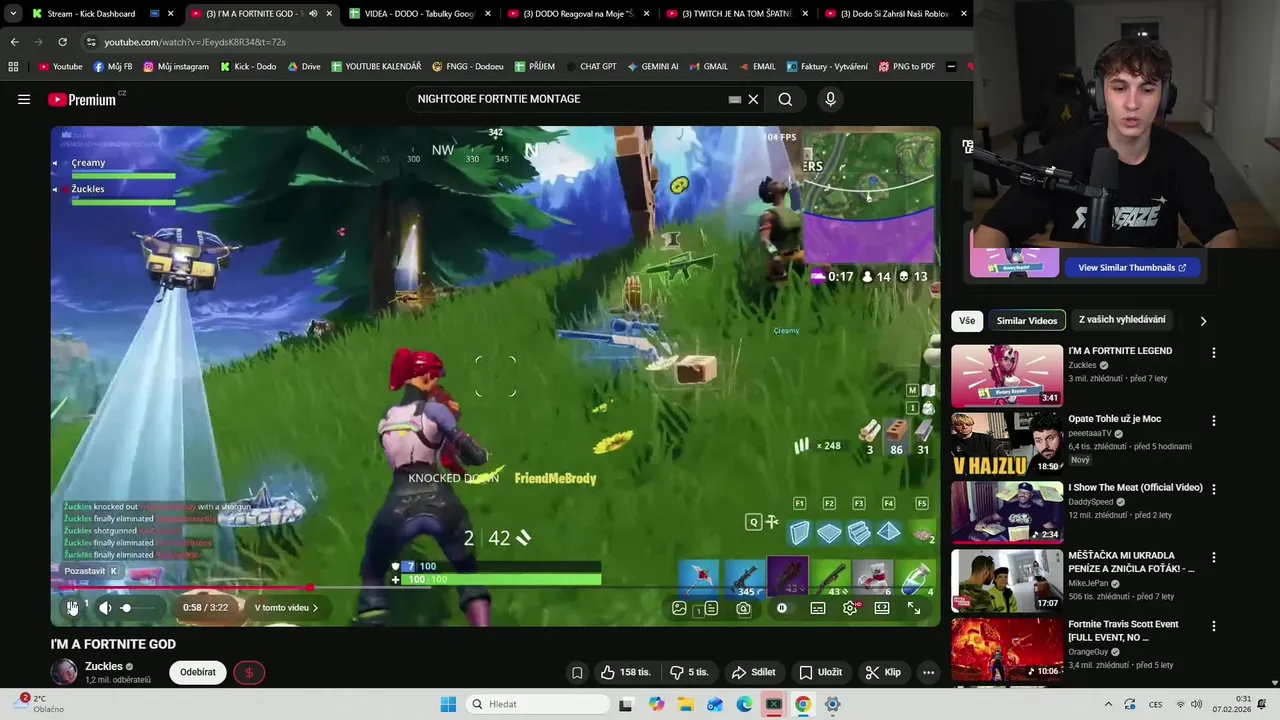Seek on the red video progress bar
This screenshot has width=1280, height=720.
(495, 587)
